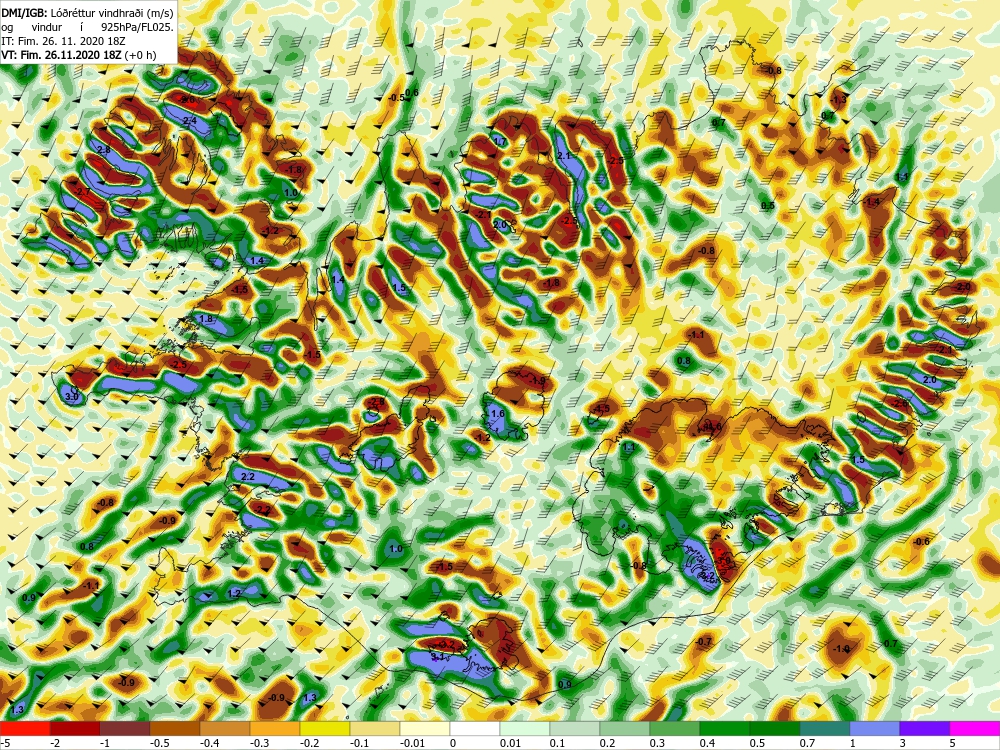This screenshot has width=1000, height=750.
Task: Click the pale tan -0.1 to -0.01 swatch
Action: (375, 728)
